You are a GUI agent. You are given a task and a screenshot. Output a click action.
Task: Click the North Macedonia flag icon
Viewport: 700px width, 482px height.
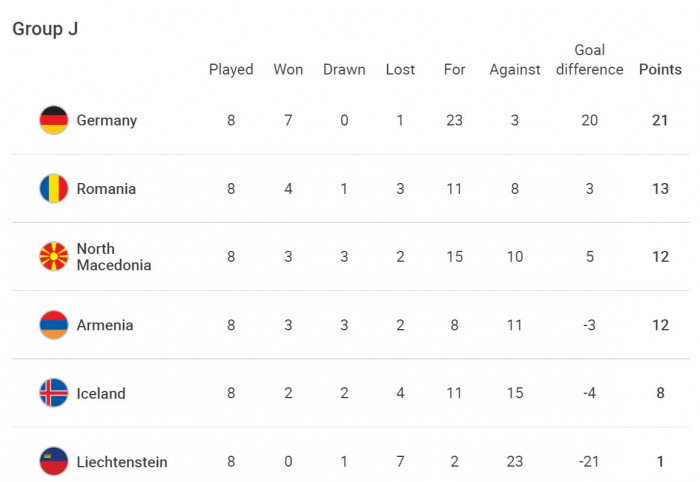coord(54,257)
